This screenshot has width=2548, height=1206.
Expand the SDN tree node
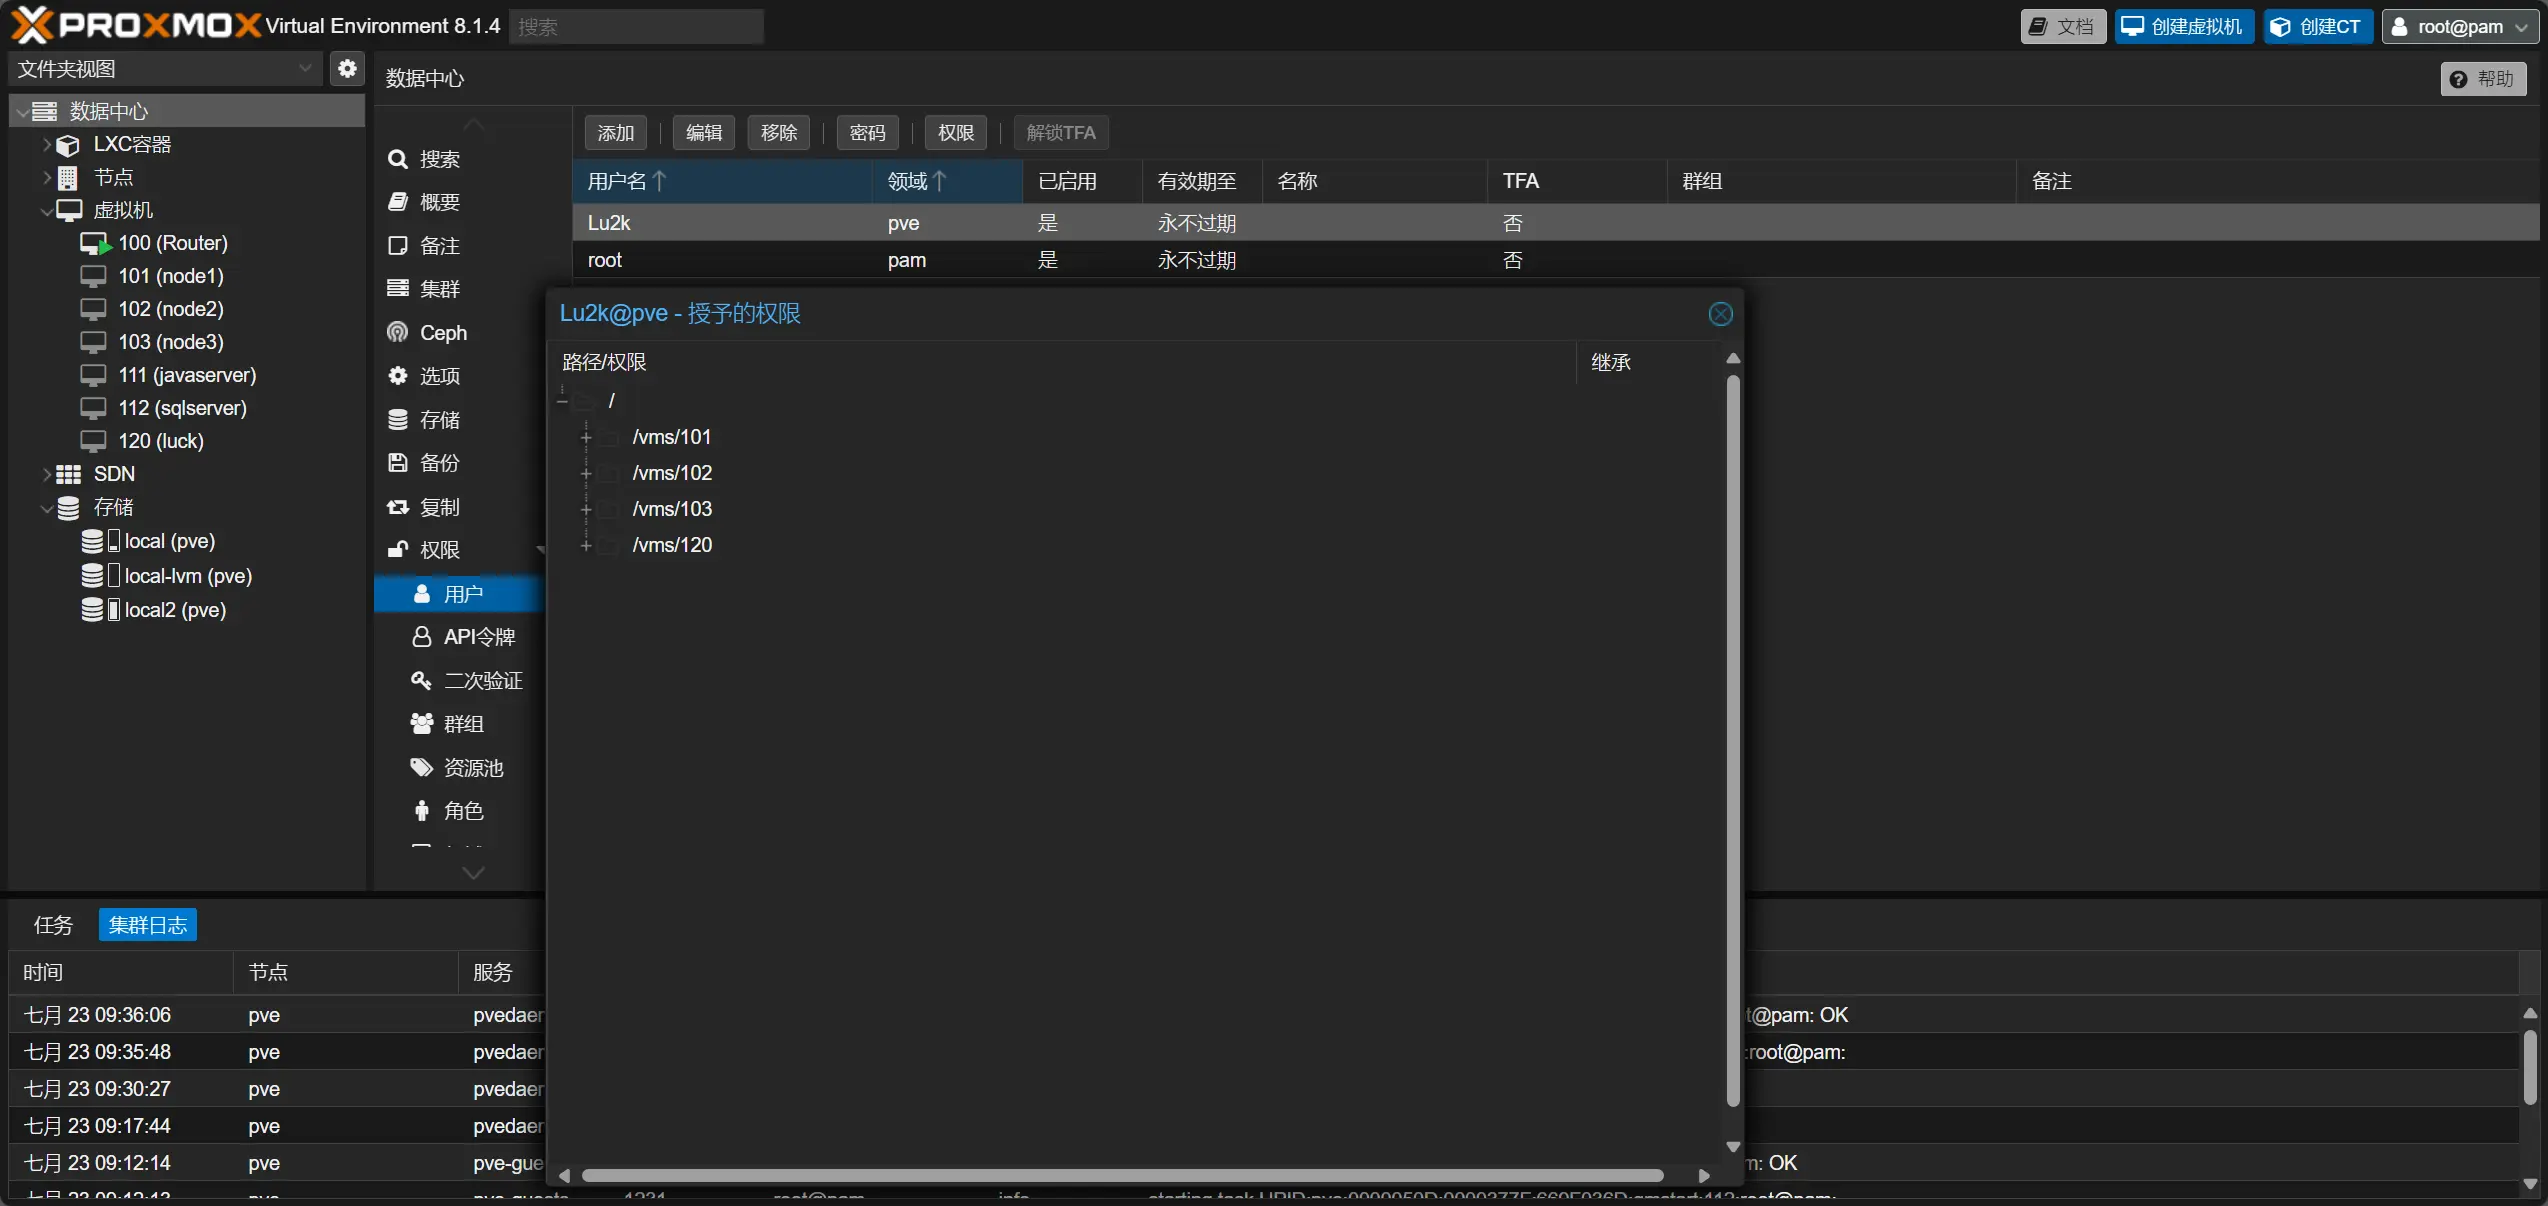[x=46, y=474]
